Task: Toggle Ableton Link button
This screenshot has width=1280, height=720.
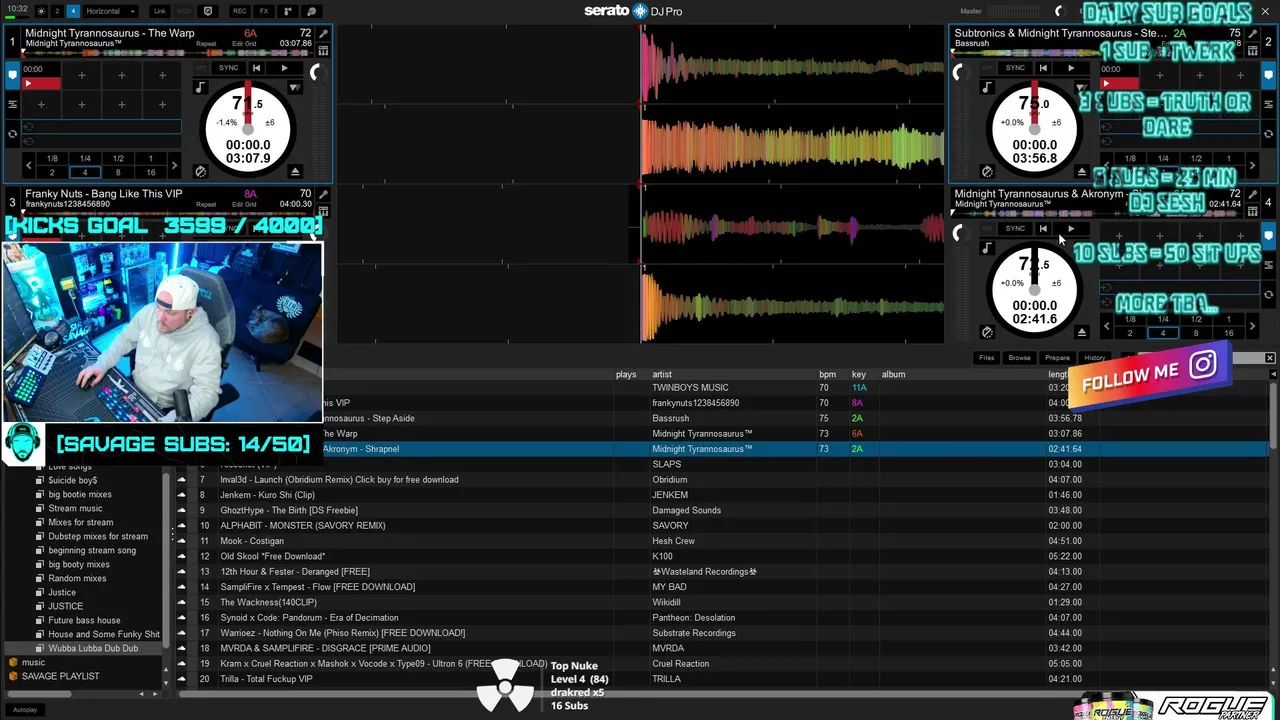Action: coord(159,11)
